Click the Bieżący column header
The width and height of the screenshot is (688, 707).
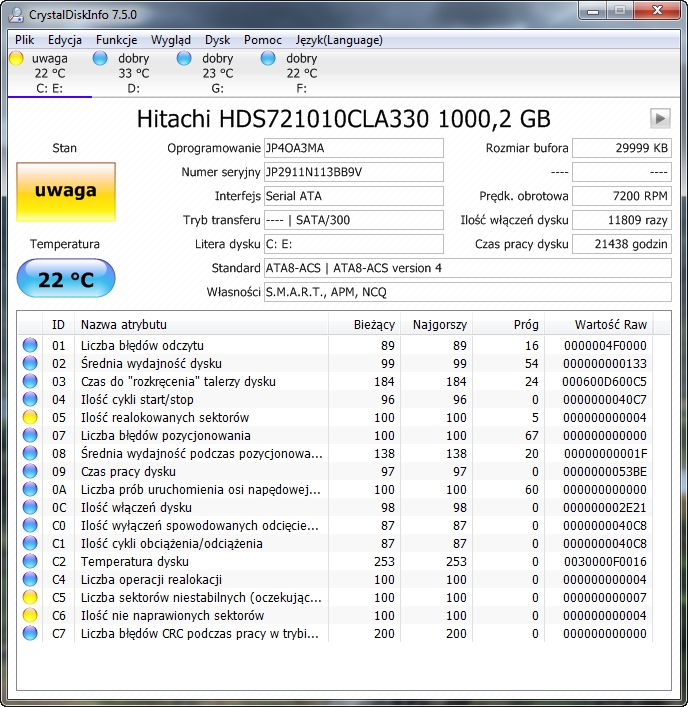pyautogui.click(x=364, y=325)
